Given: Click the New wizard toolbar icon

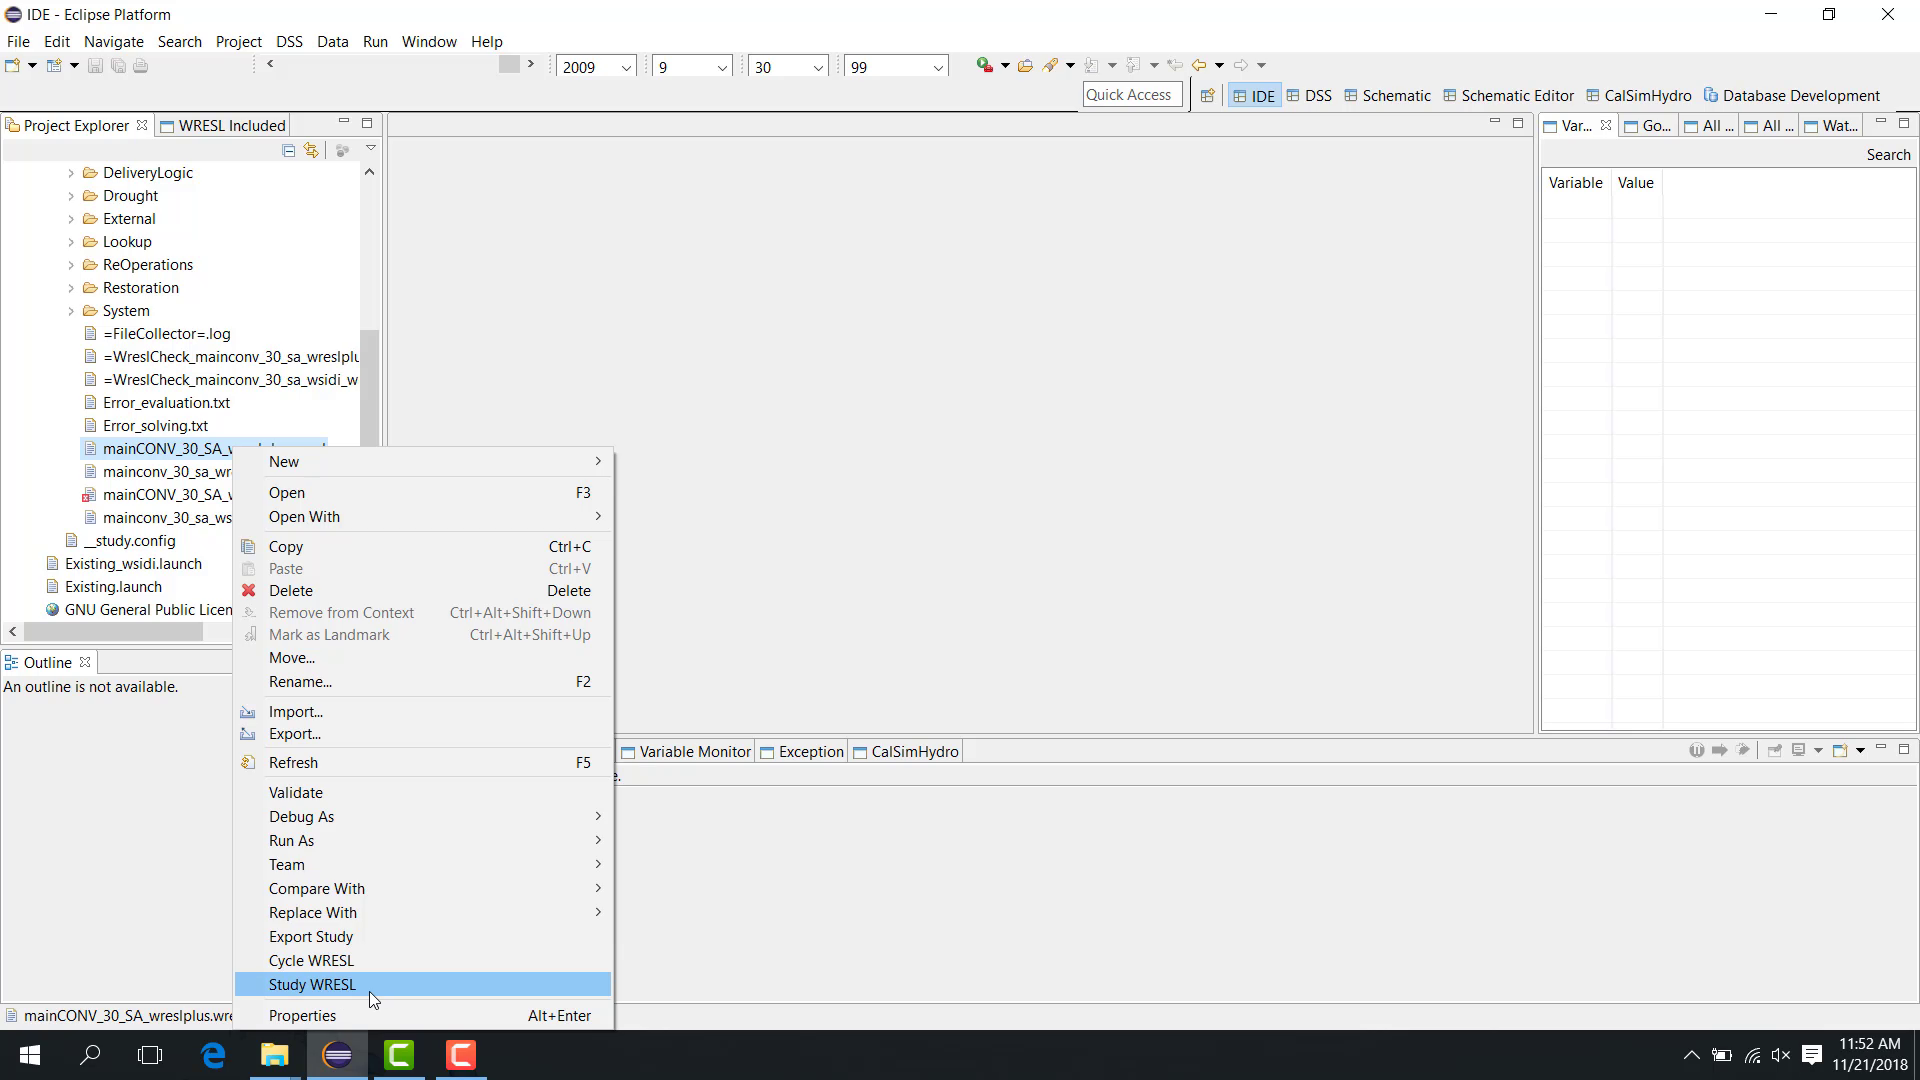Looking at the screenshot, I should point(13,66).
